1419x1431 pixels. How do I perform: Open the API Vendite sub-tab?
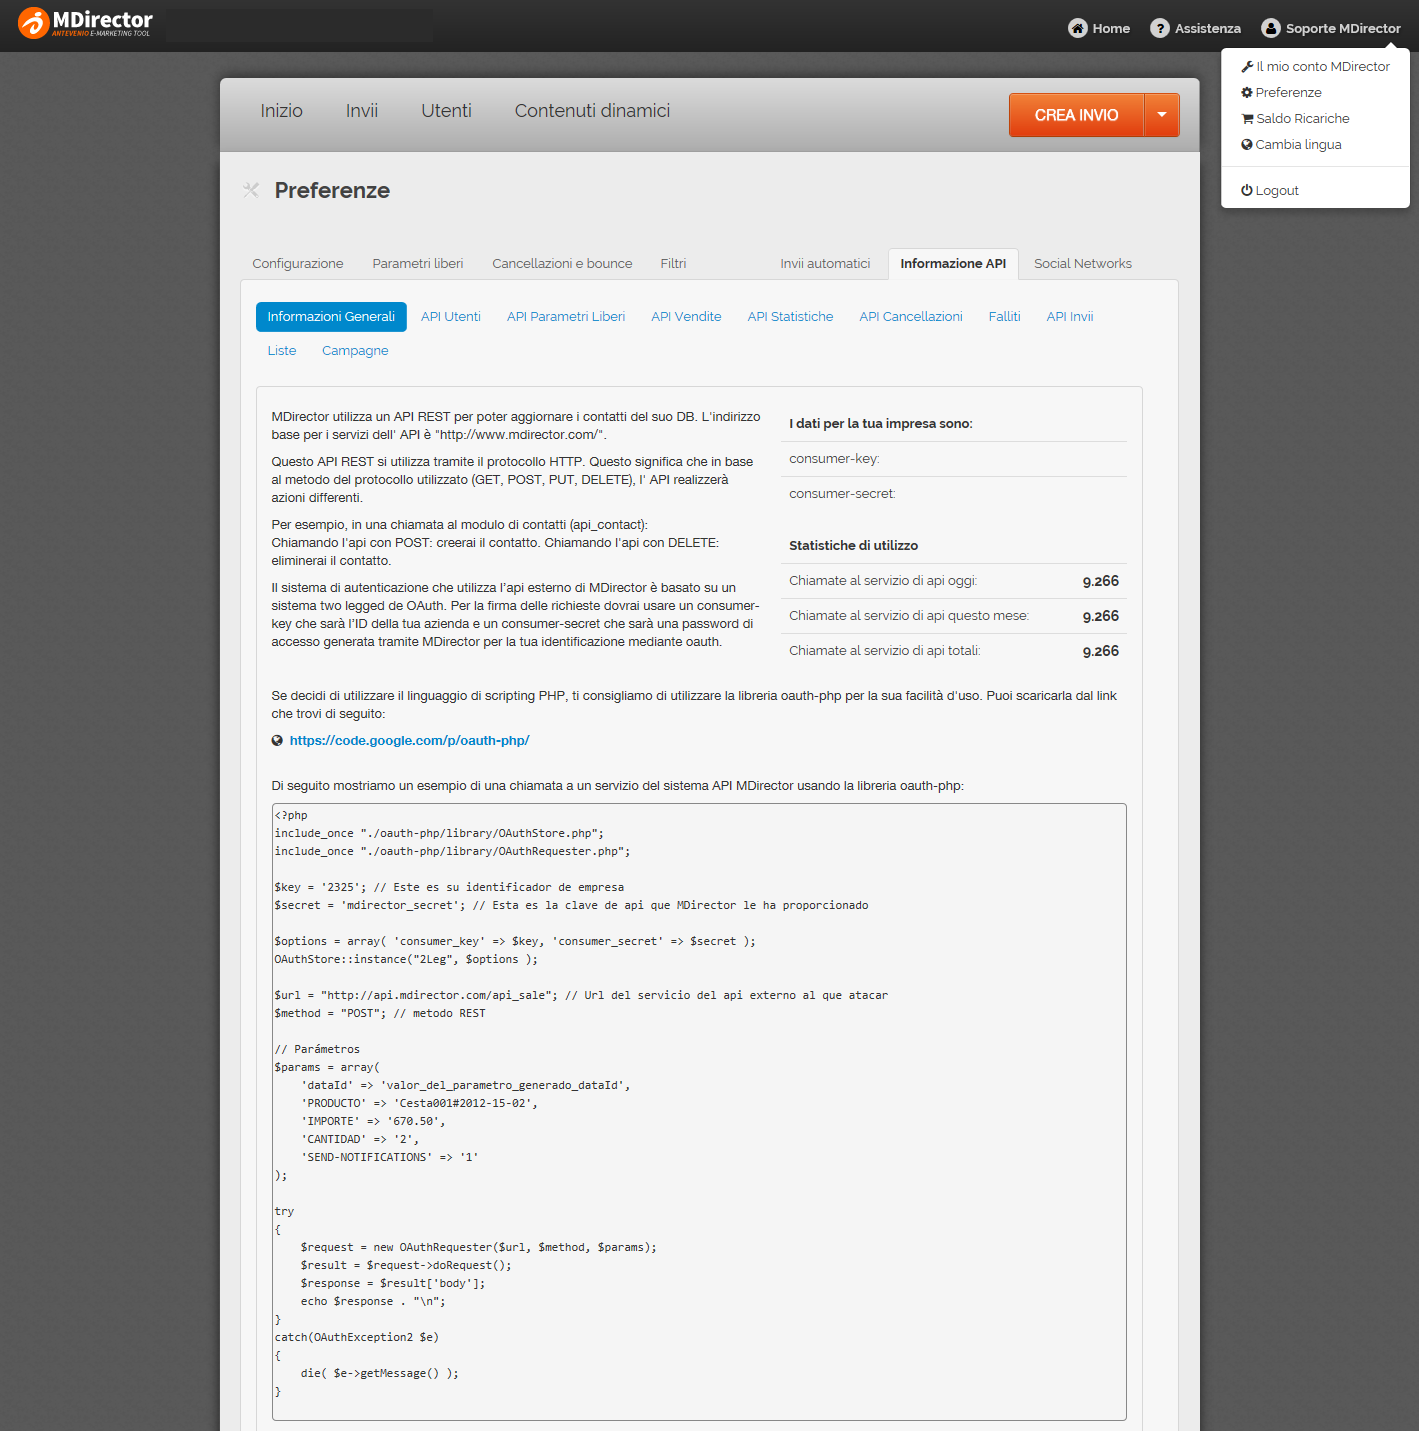(x=686, y=317)
